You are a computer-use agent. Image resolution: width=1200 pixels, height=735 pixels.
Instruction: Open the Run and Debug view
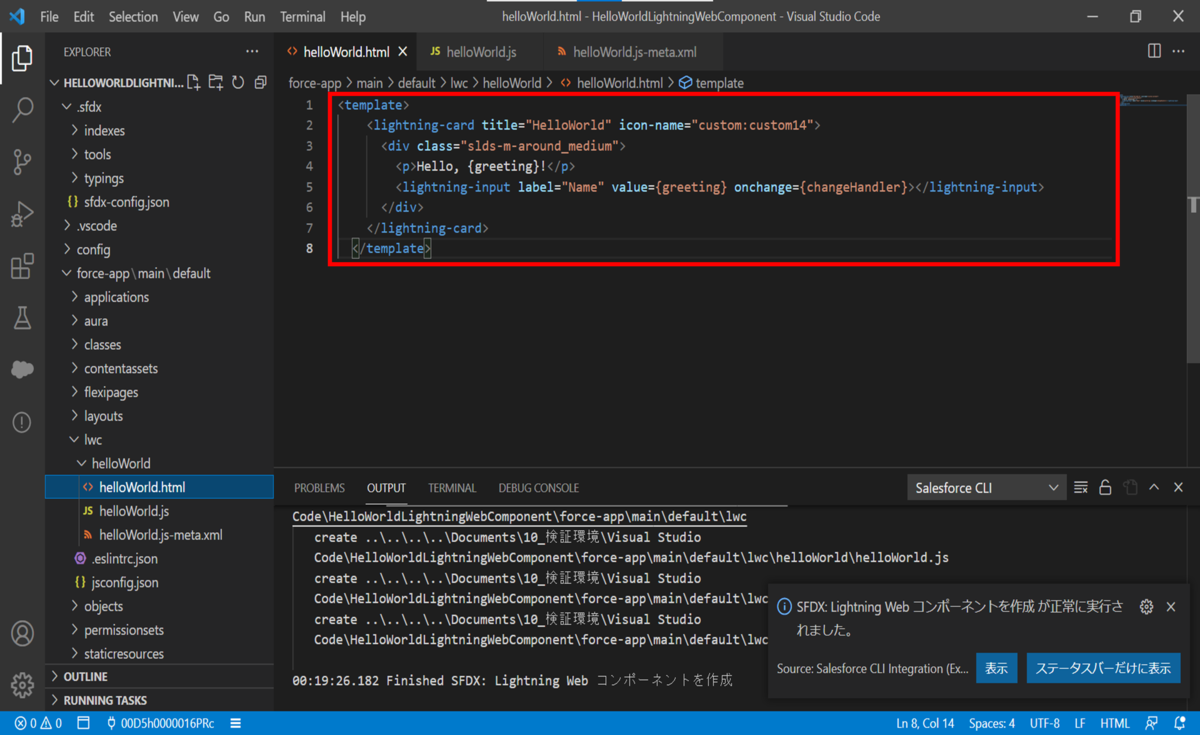point(22,214)
